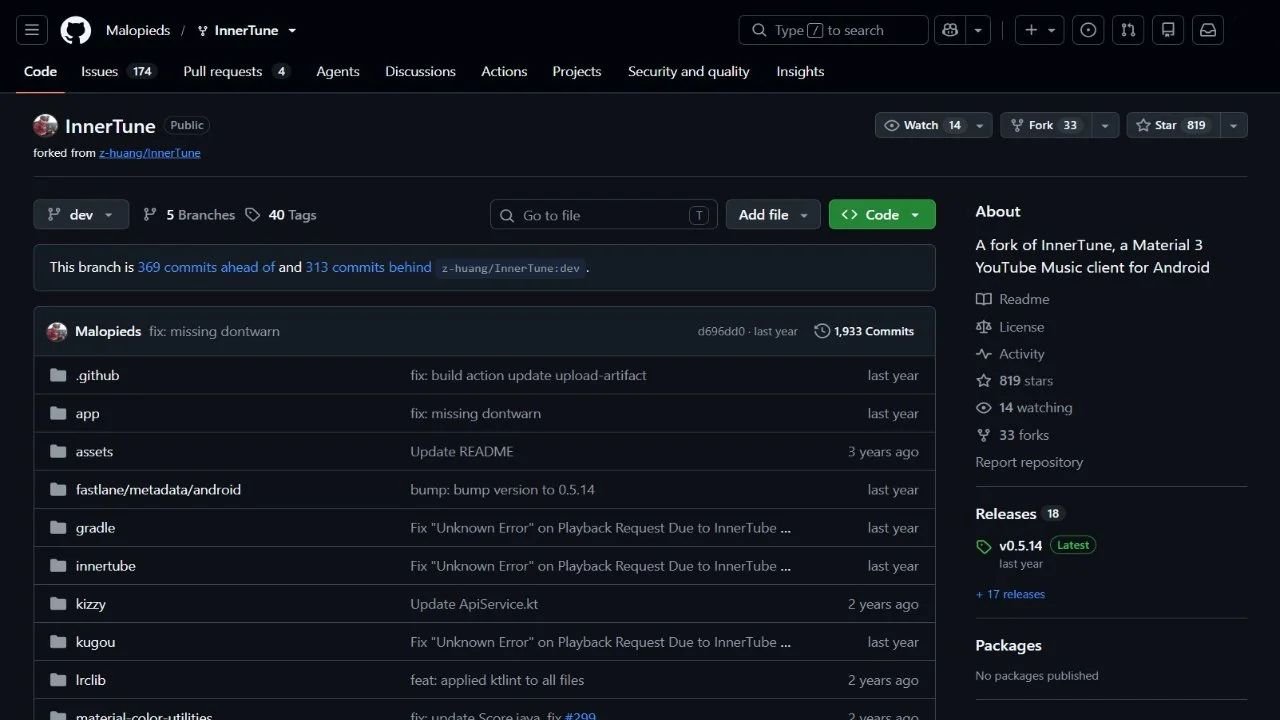Click the kizzy folder icon
Image resolution: width=1280 pixels, height=720 pixels.
pos(58,603)
